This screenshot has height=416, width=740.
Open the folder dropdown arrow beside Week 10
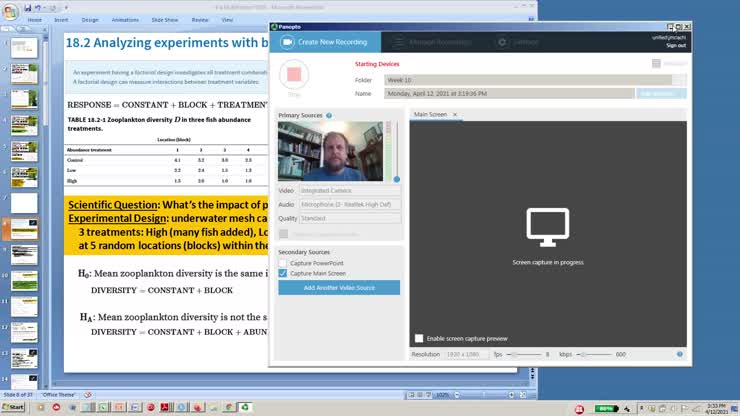click(679, 80)
